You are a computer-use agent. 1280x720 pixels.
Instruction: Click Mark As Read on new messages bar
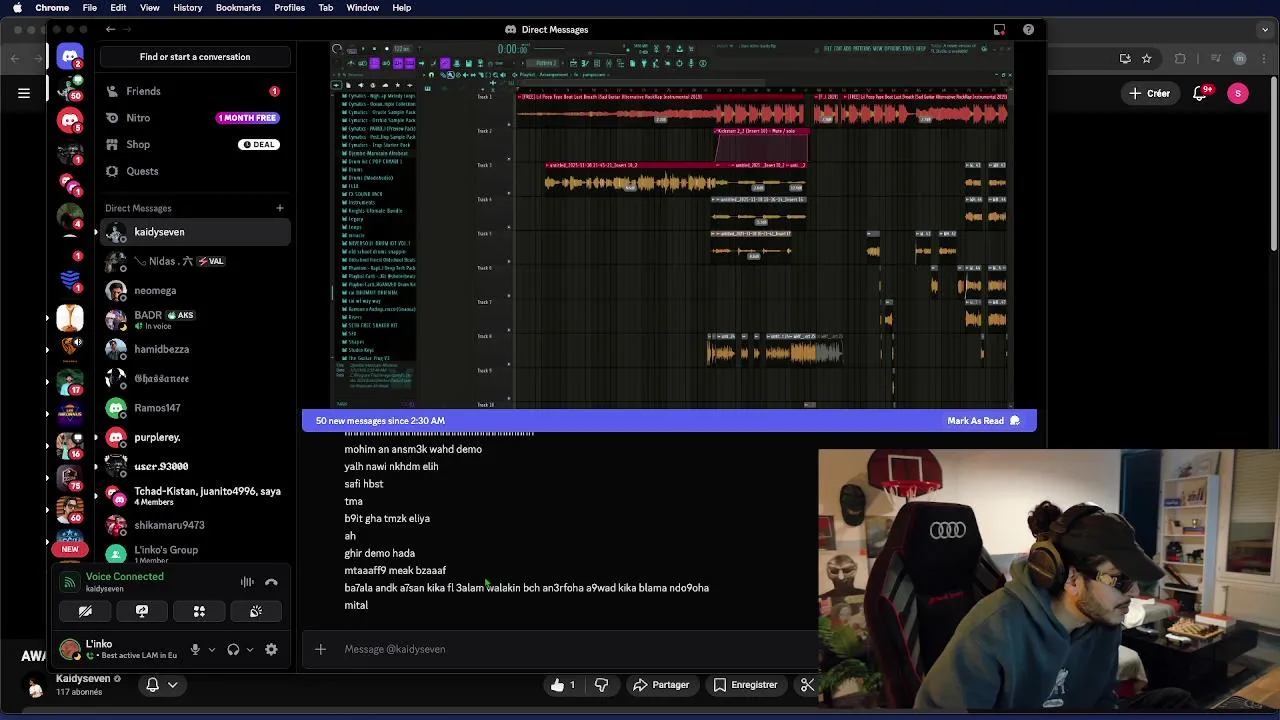[x=983, y=421]
